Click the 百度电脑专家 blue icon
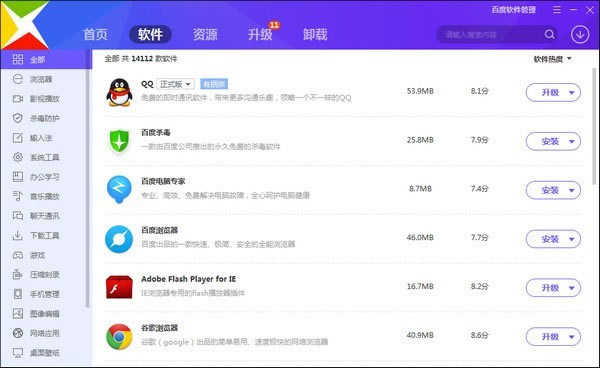This screenshot has width=600, height=368. pyautogui.click(x=119, y=189)
